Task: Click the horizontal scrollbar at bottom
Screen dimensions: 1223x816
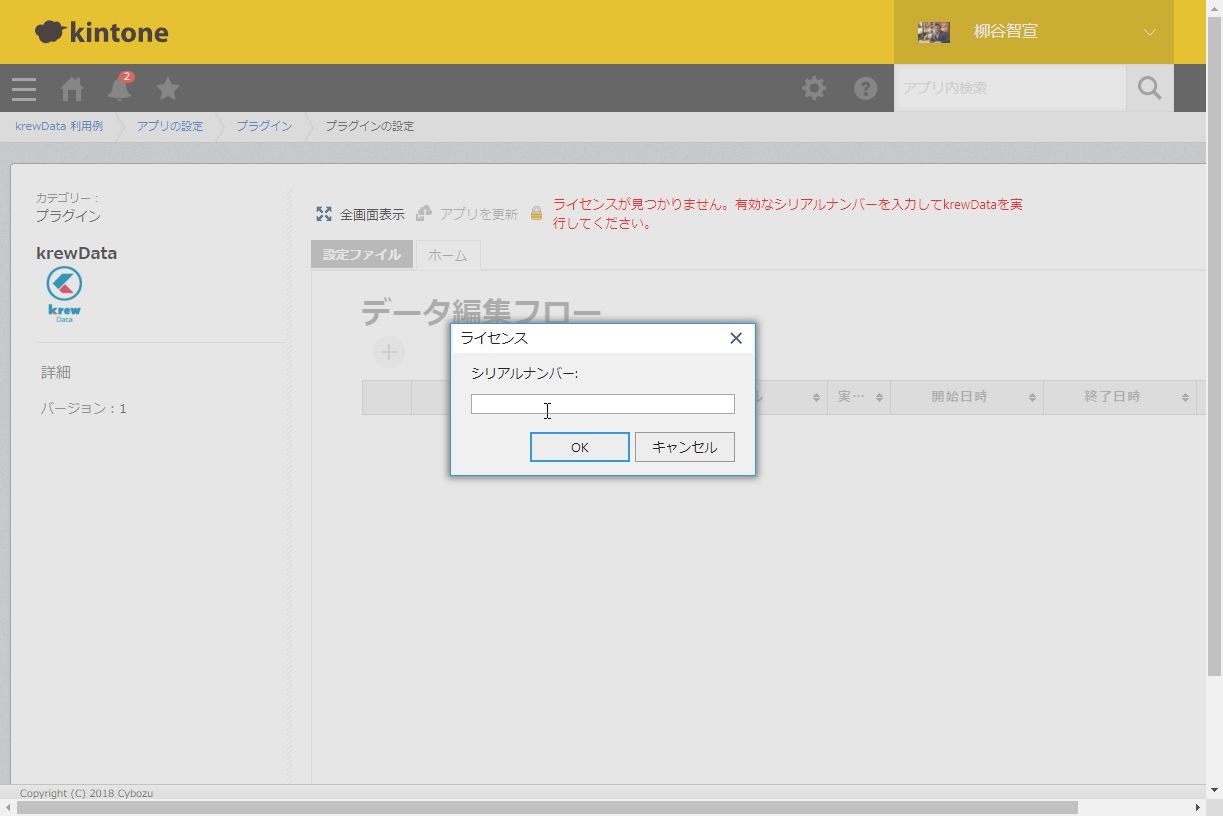Action: (547, 807)
